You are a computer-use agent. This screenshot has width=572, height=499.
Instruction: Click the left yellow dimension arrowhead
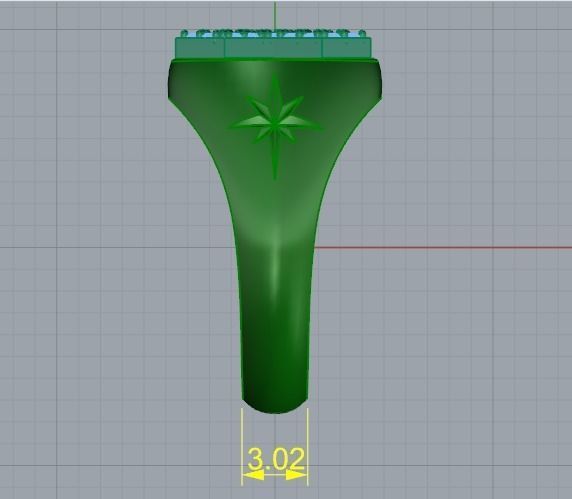253,474
